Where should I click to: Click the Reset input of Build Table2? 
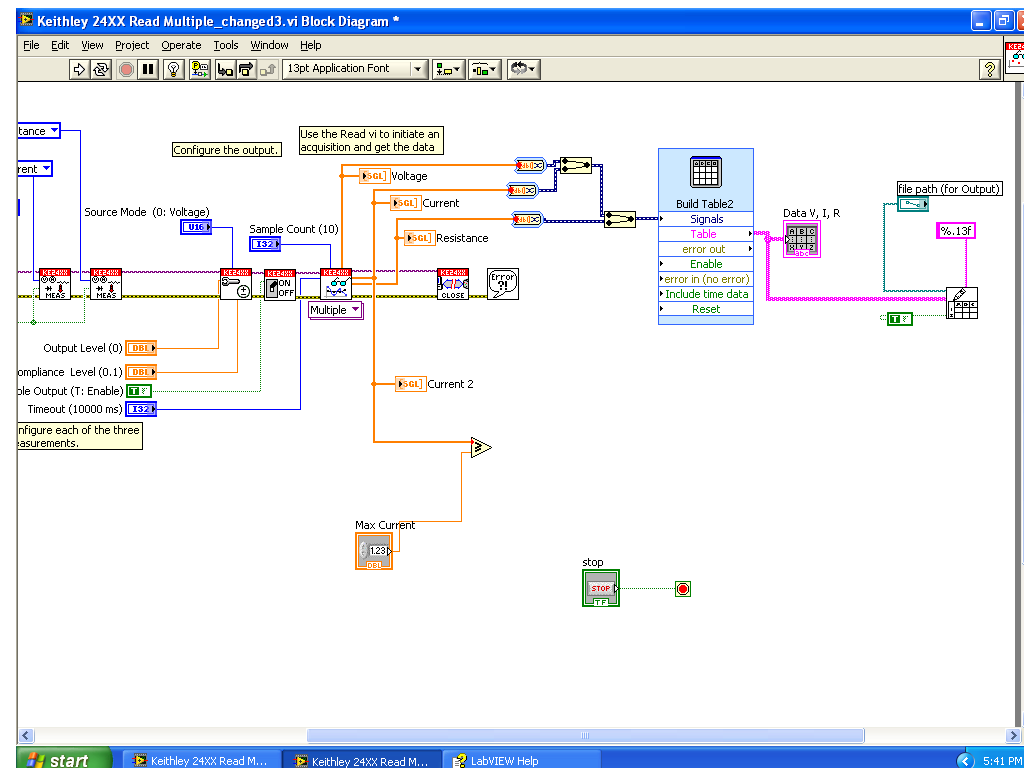tap(705, 309)
